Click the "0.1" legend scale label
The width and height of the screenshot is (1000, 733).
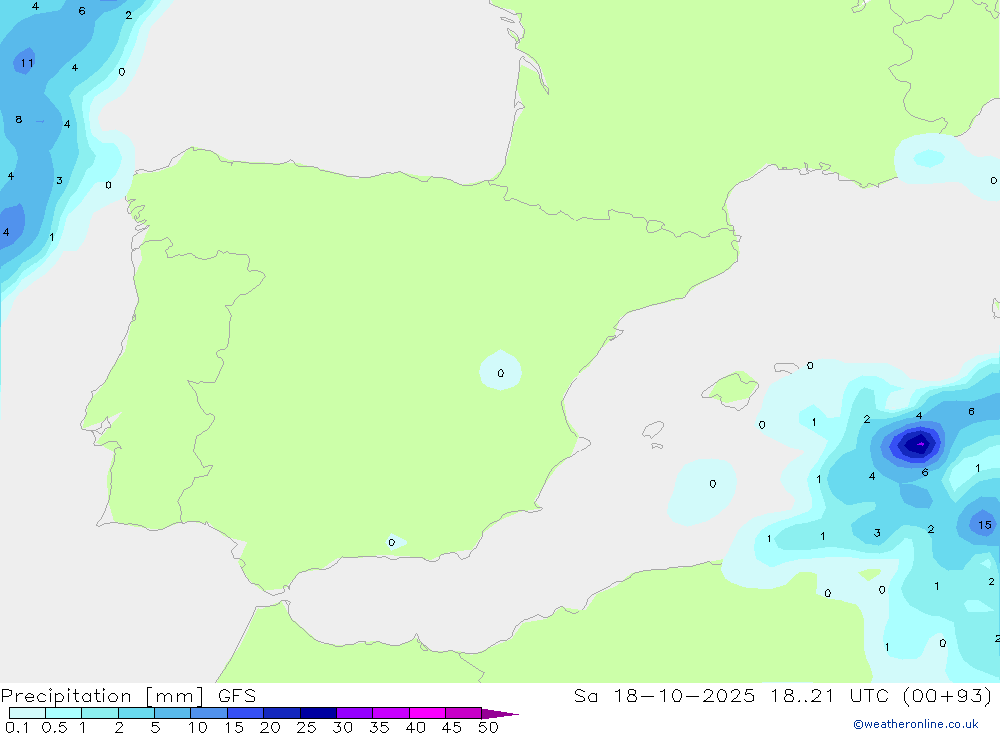click(17, 727)
